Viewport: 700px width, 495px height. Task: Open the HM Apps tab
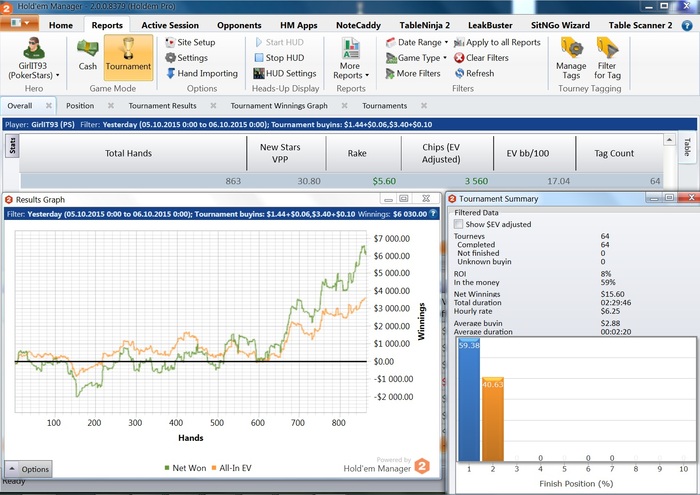pos(298,25)
